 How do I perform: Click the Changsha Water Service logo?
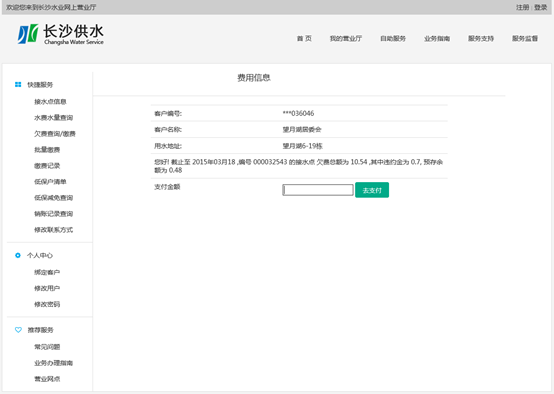60,34
